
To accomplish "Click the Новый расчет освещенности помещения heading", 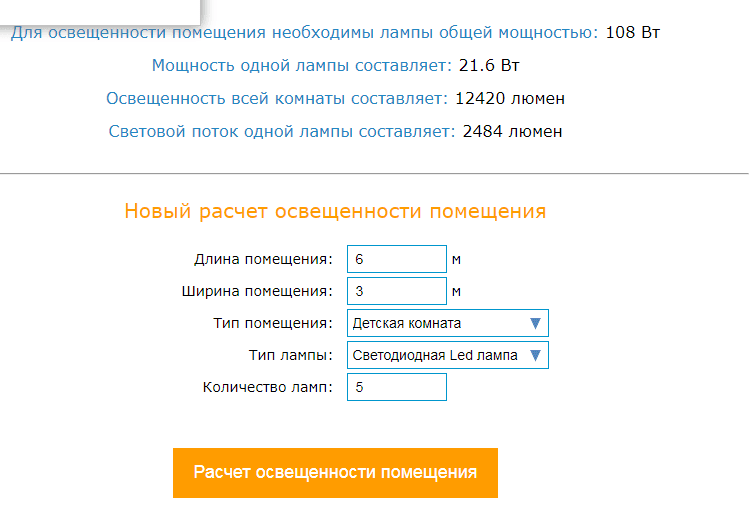I will point(335,211).
